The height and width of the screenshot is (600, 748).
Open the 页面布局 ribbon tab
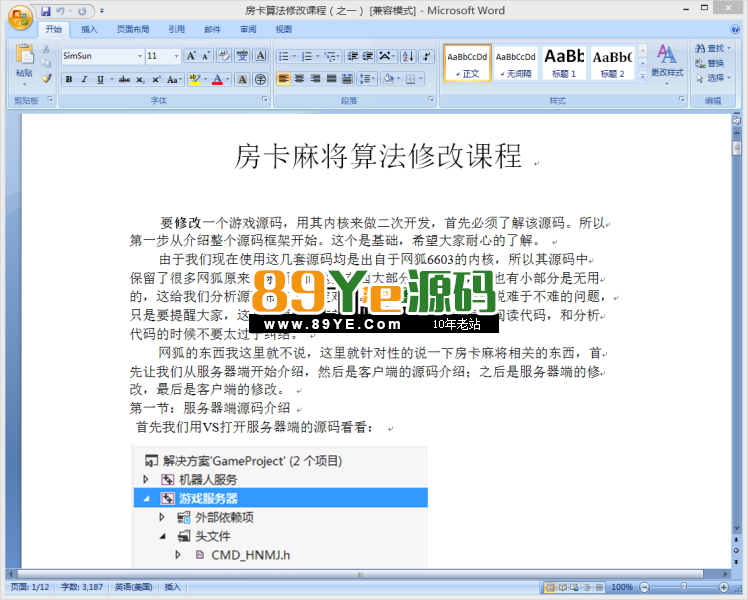(133, 30)
